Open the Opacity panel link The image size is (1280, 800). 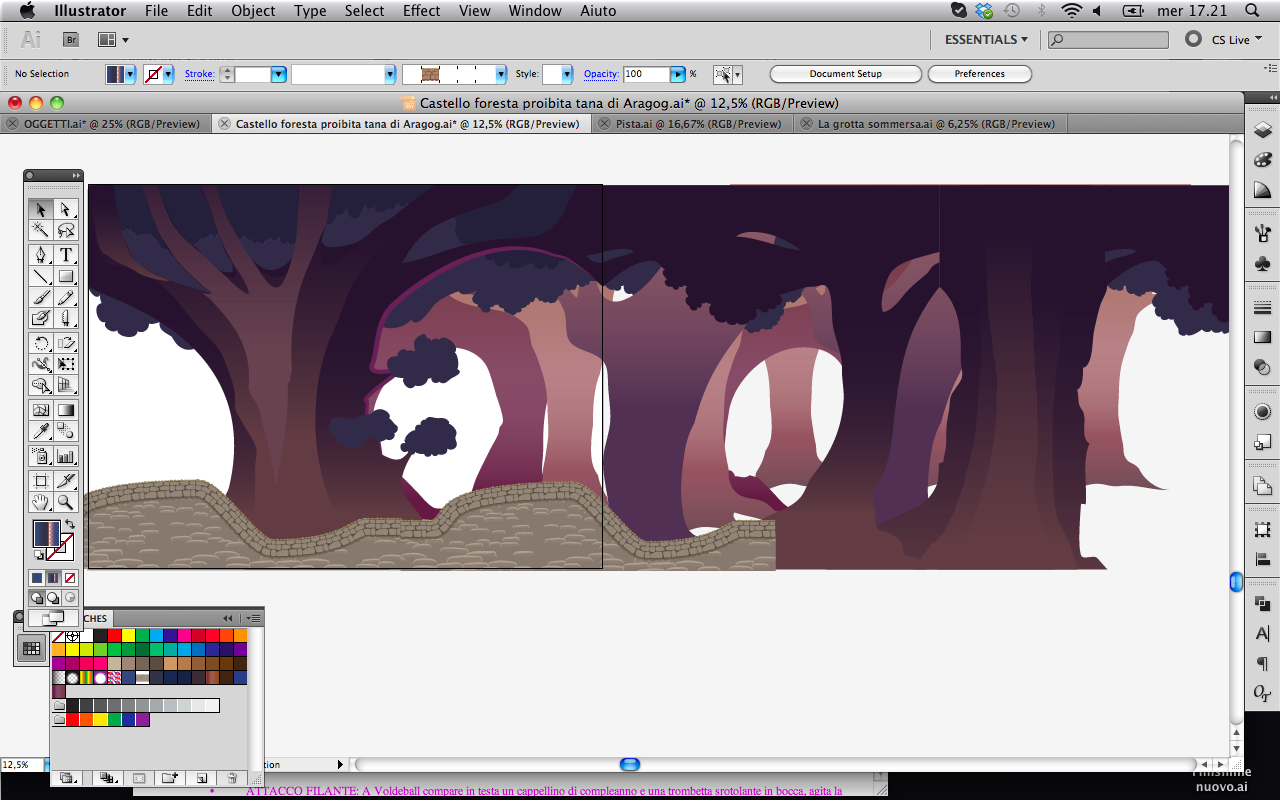601,74
